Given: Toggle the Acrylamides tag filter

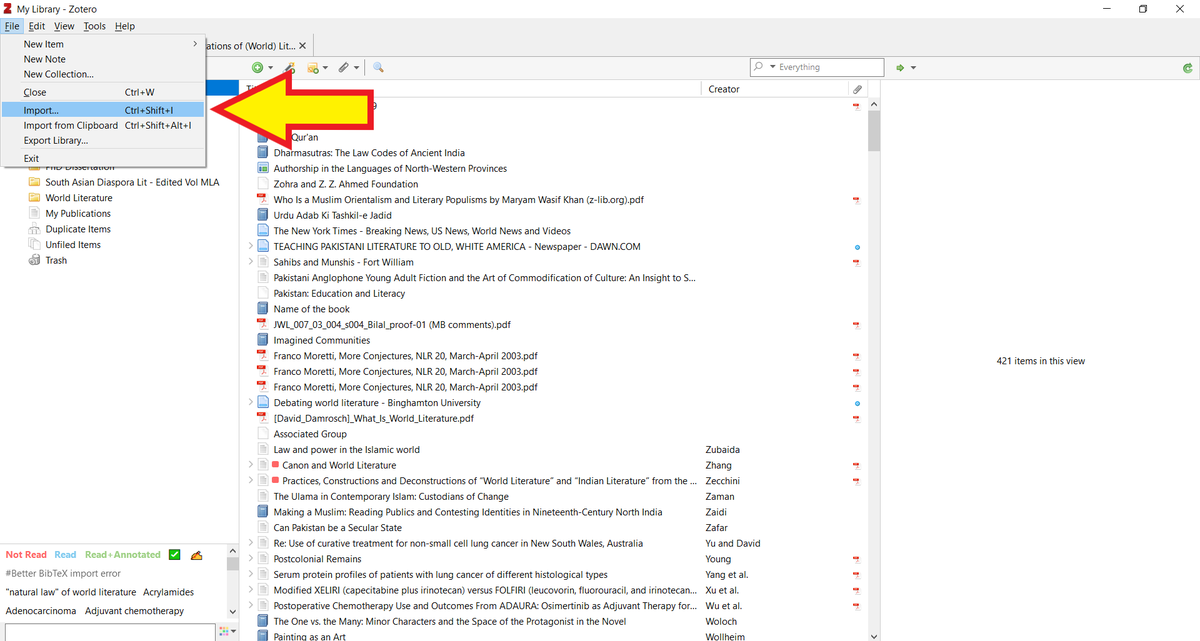Looking at the screenshot, I should point(168,592).
